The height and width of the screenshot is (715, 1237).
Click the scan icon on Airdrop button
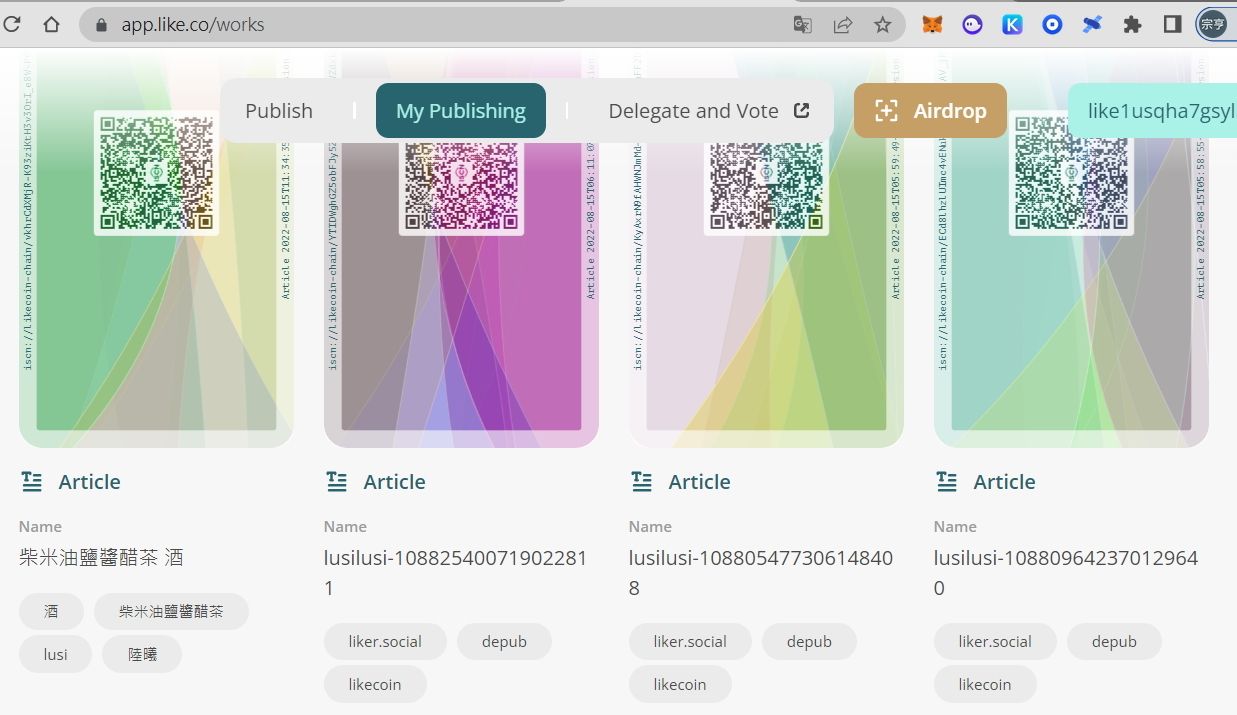(886, 111)
